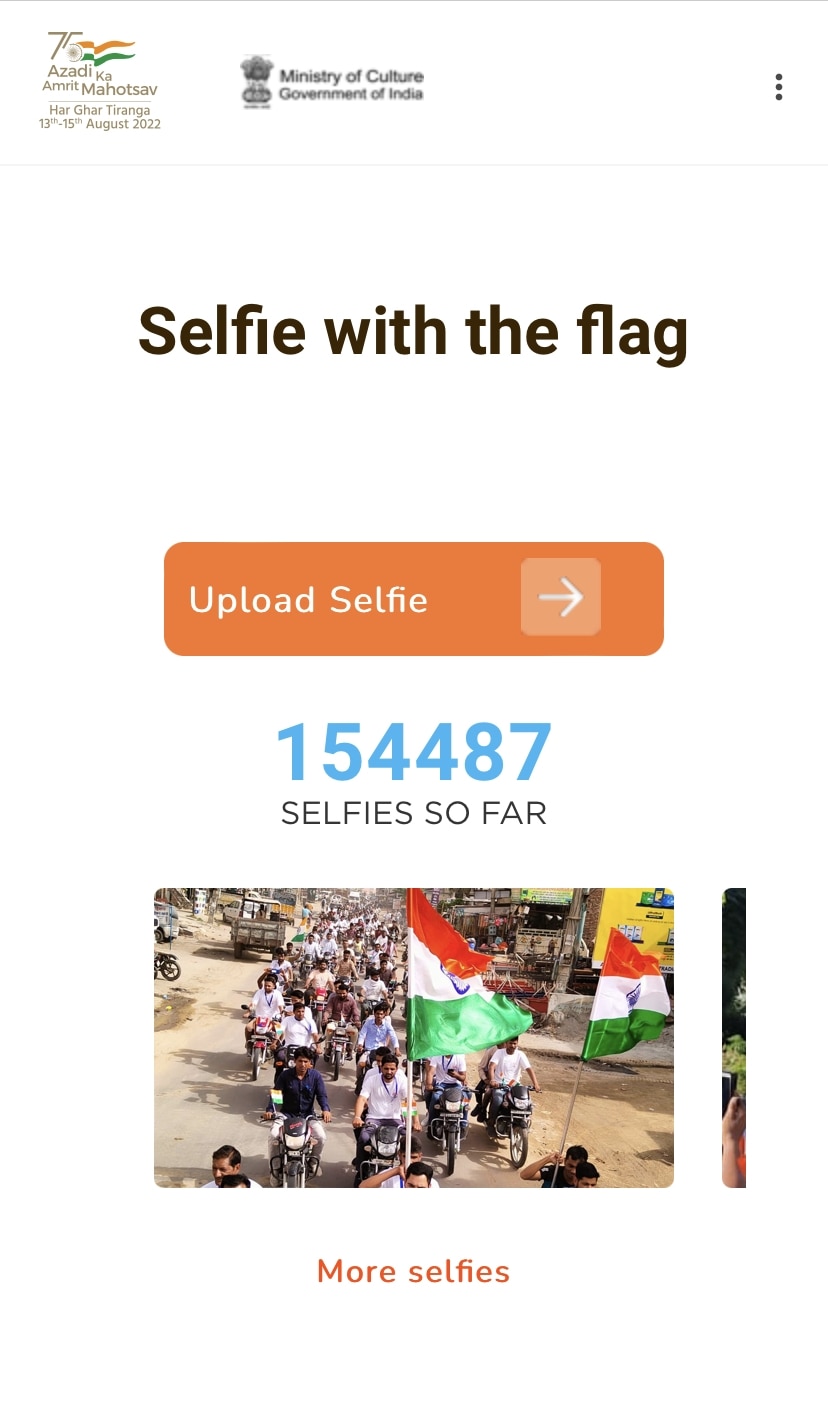Click the Government of India text line
The height and width of the screenshot is (1405, 828).
click(x=351, y=94)
